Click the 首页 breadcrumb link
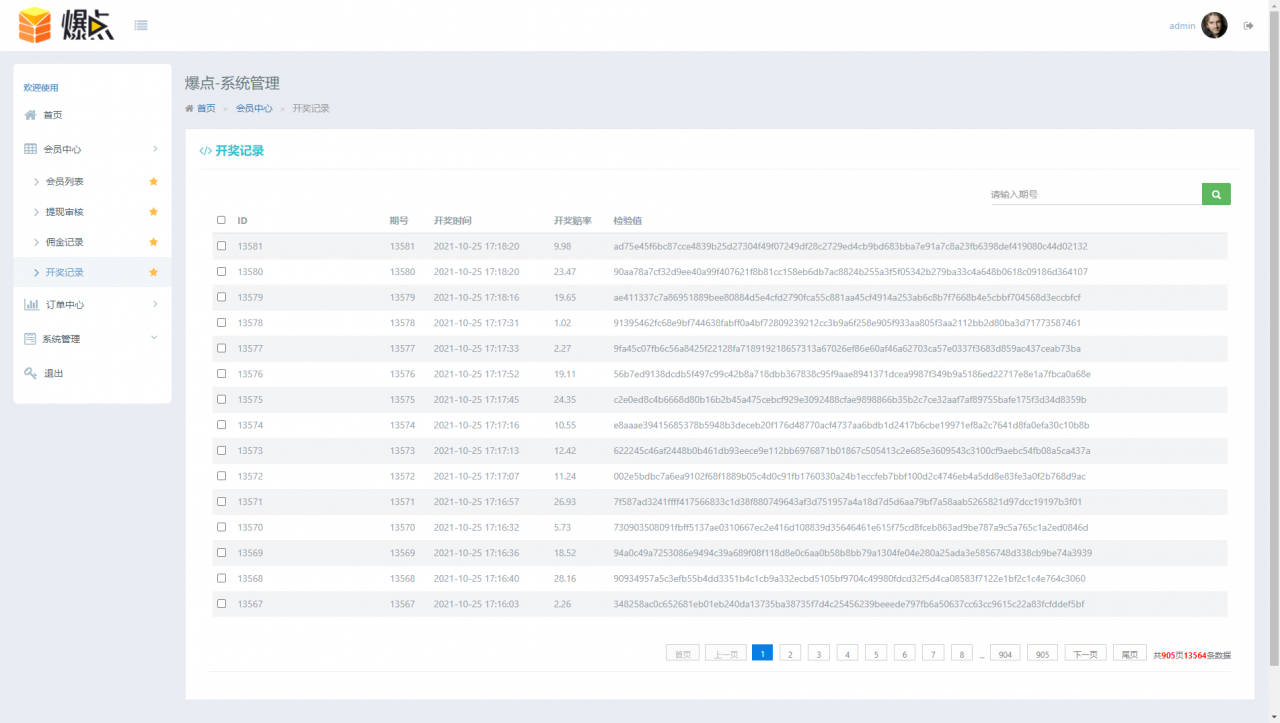Viewport: 1280px width, 723px height. (206, 108)
